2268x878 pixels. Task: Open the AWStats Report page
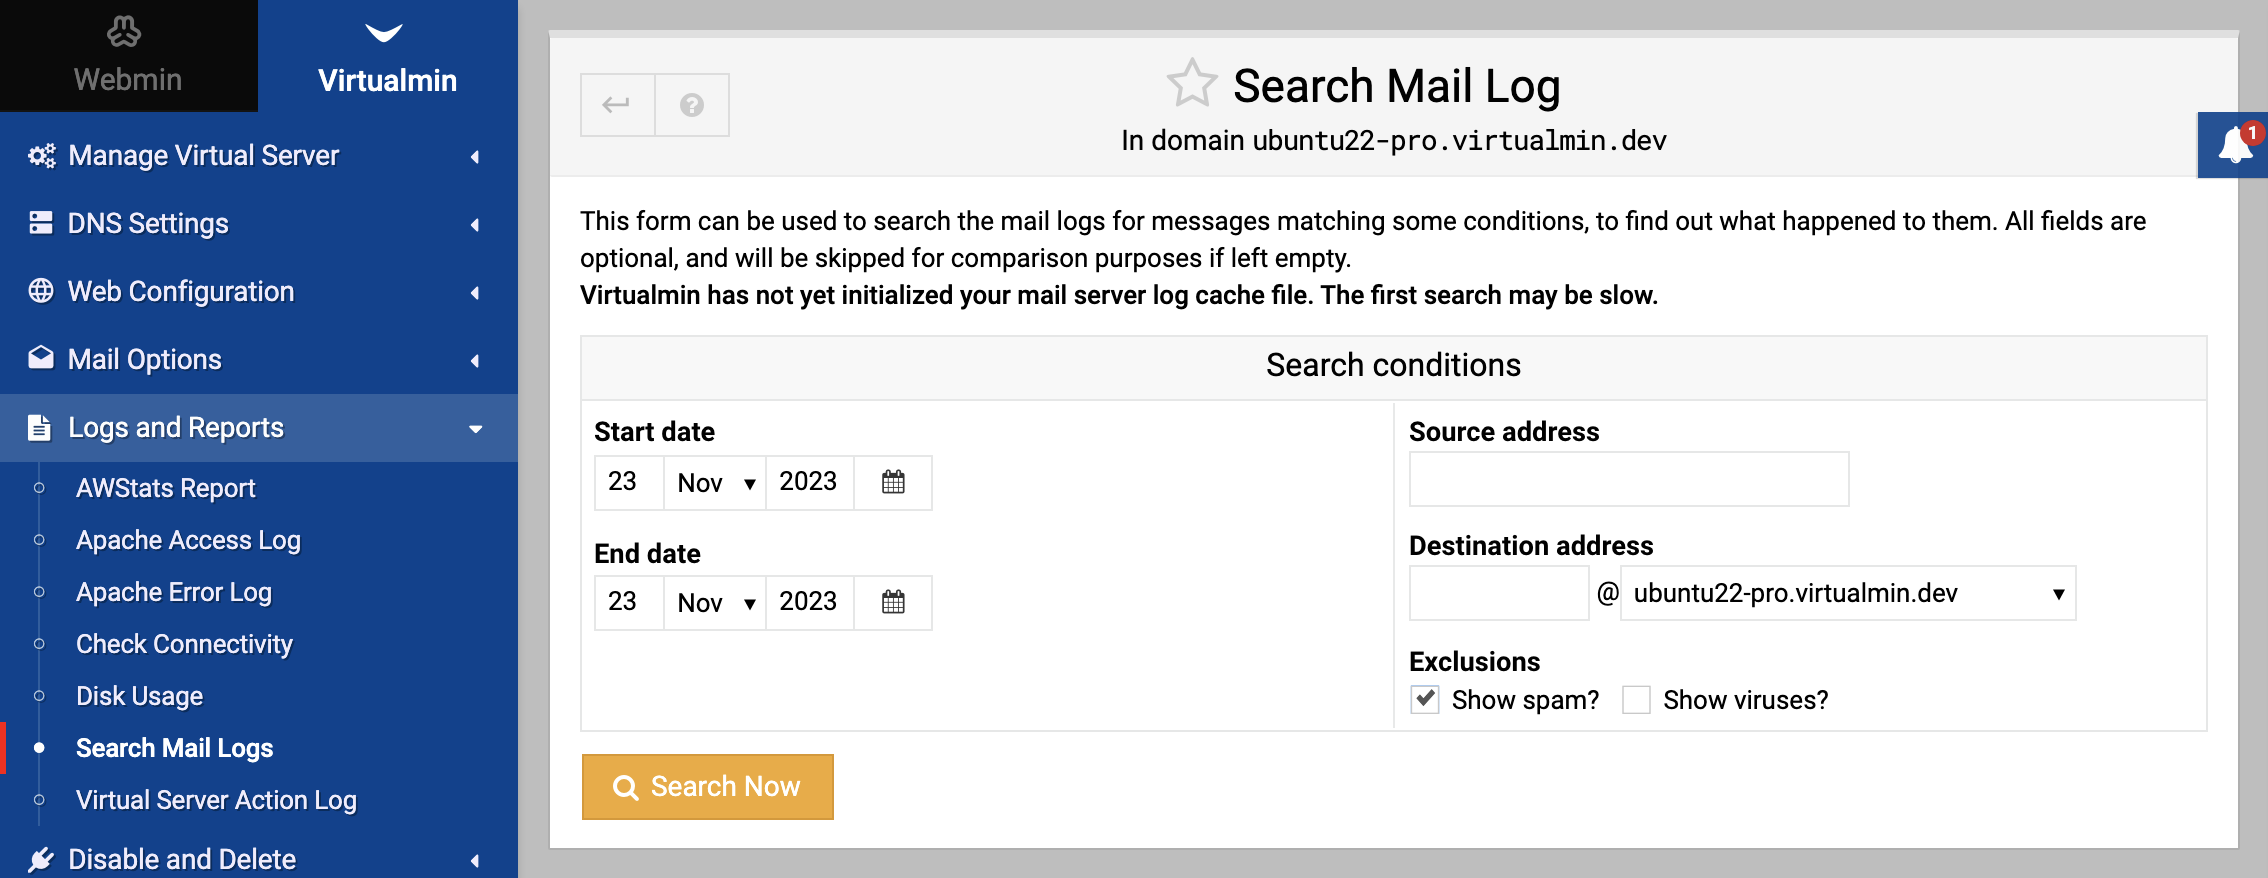tap(166, 488)
